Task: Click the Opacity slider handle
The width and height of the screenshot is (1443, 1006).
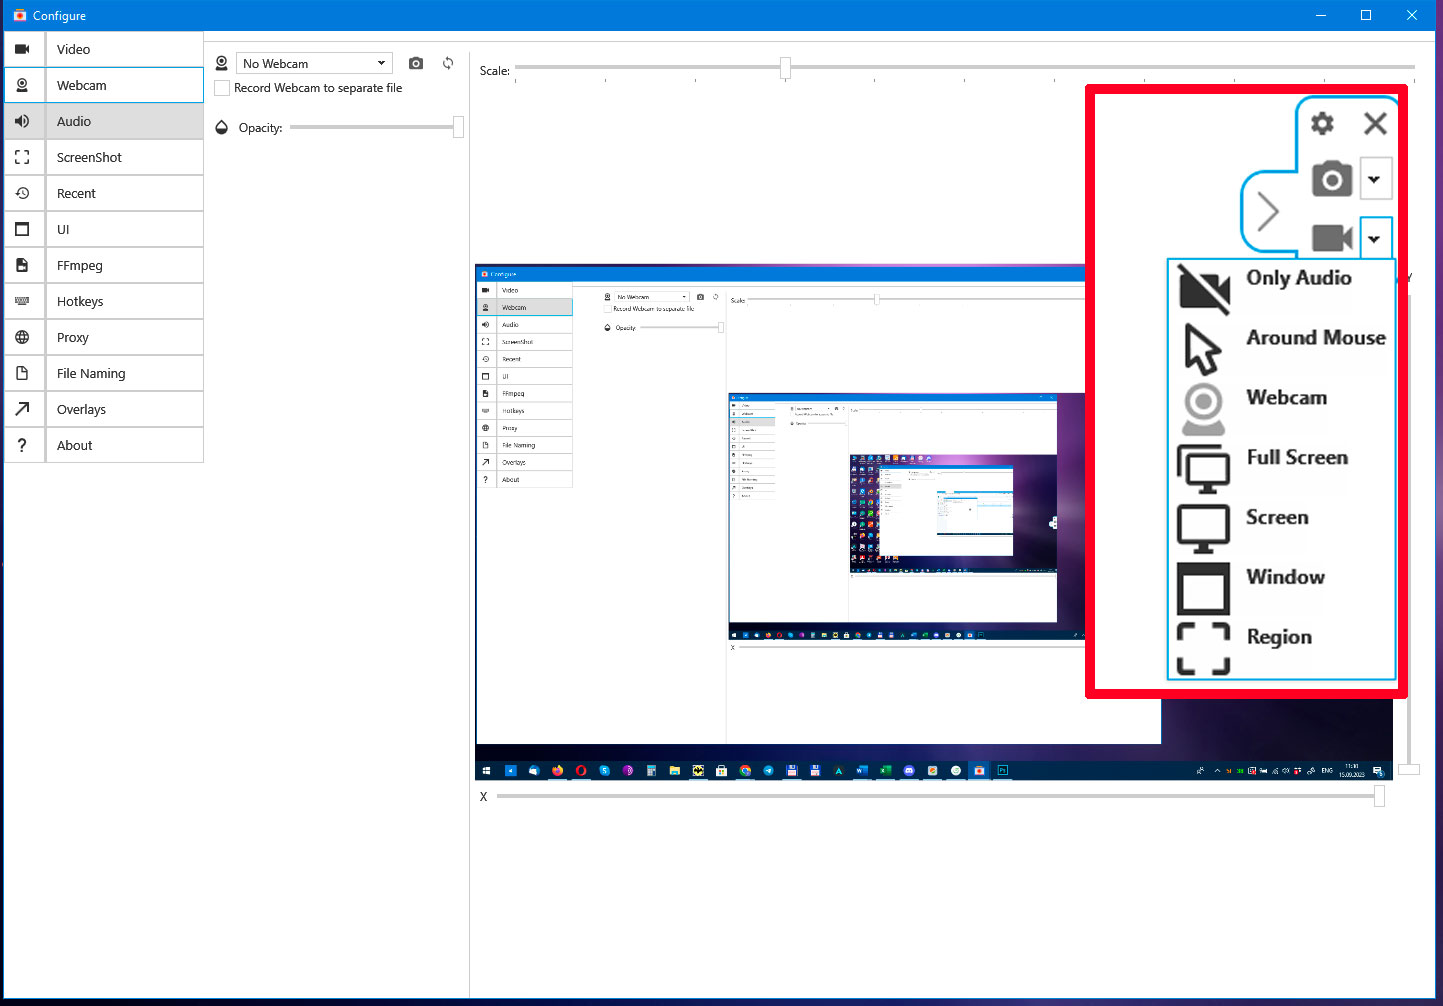Action: click(458, 127)
